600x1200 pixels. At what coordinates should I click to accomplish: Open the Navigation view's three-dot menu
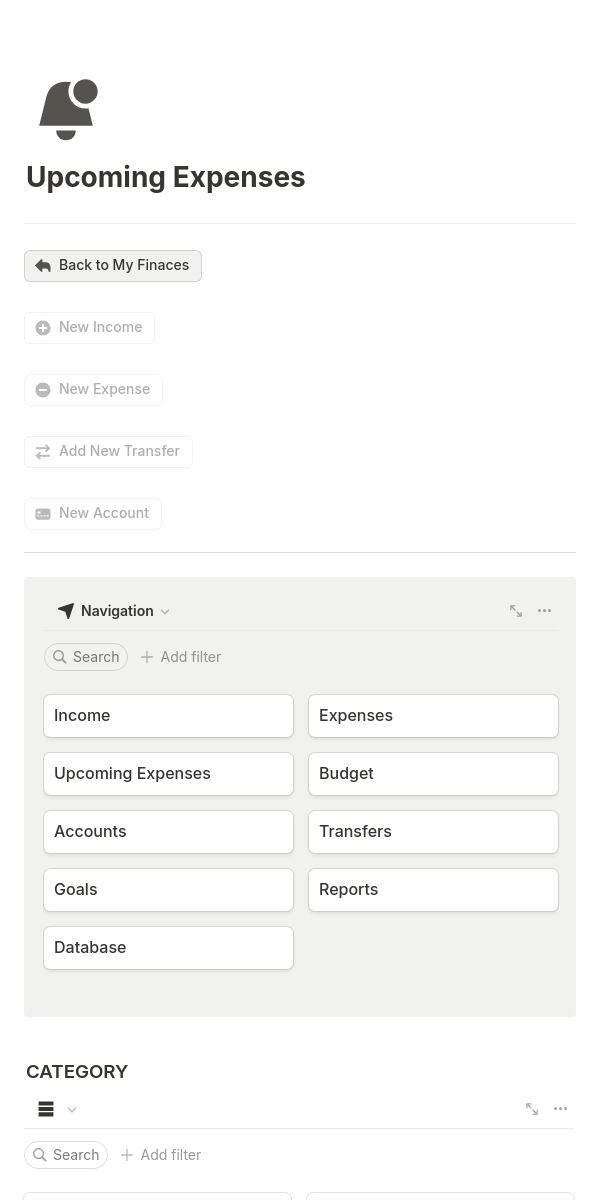(x=544, y=611)
